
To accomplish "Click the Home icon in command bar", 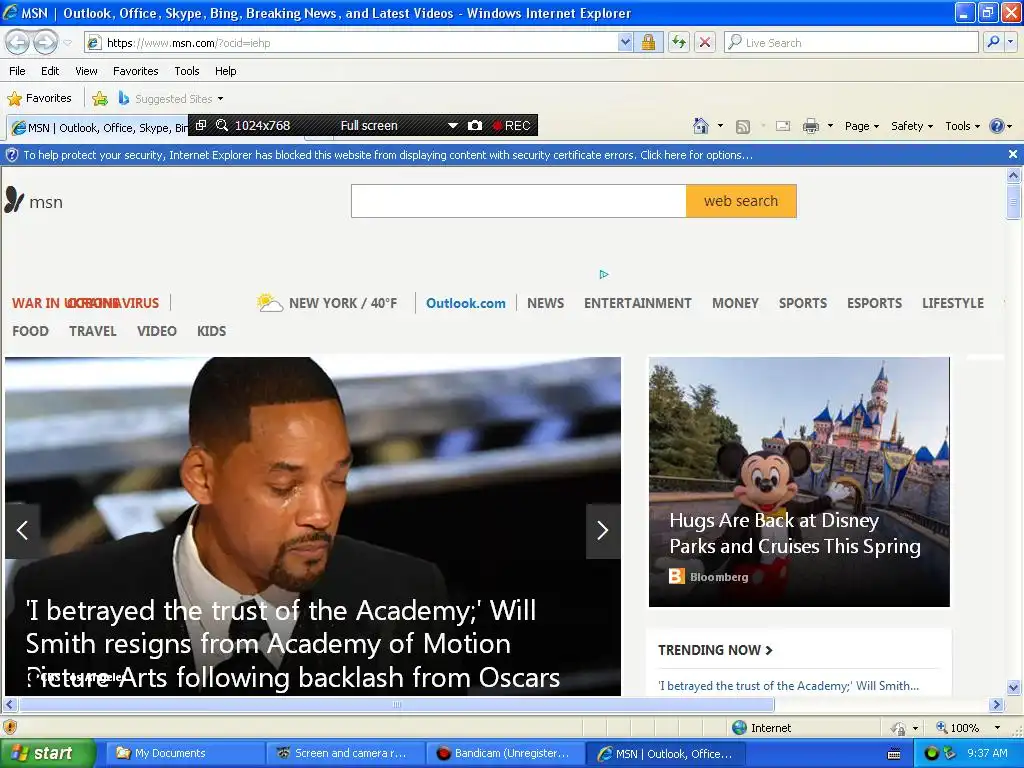I will coord(701,126).
